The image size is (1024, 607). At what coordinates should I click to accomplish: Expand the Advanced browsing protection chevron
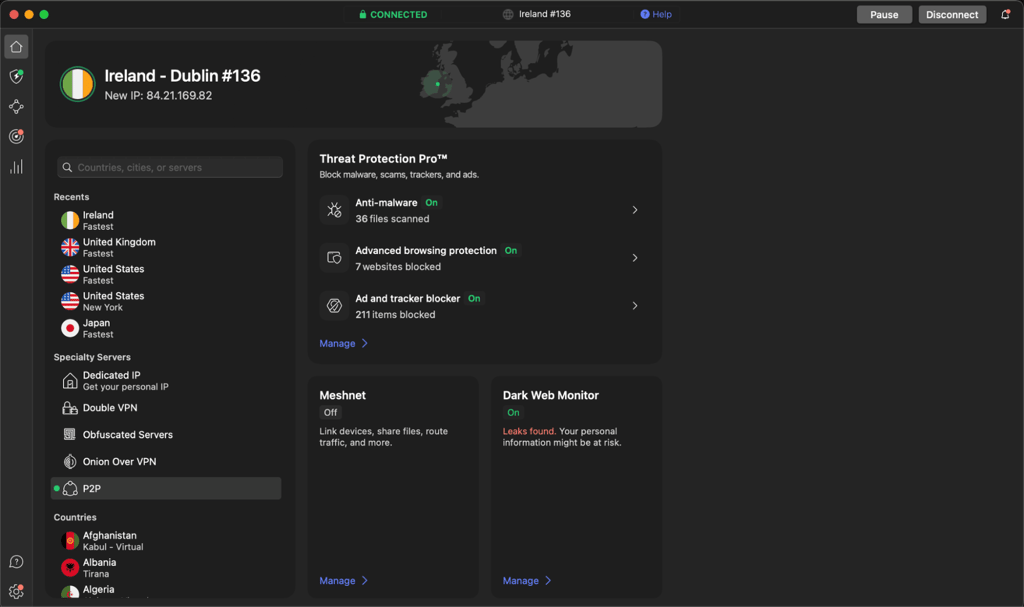(x=635, y=258)
